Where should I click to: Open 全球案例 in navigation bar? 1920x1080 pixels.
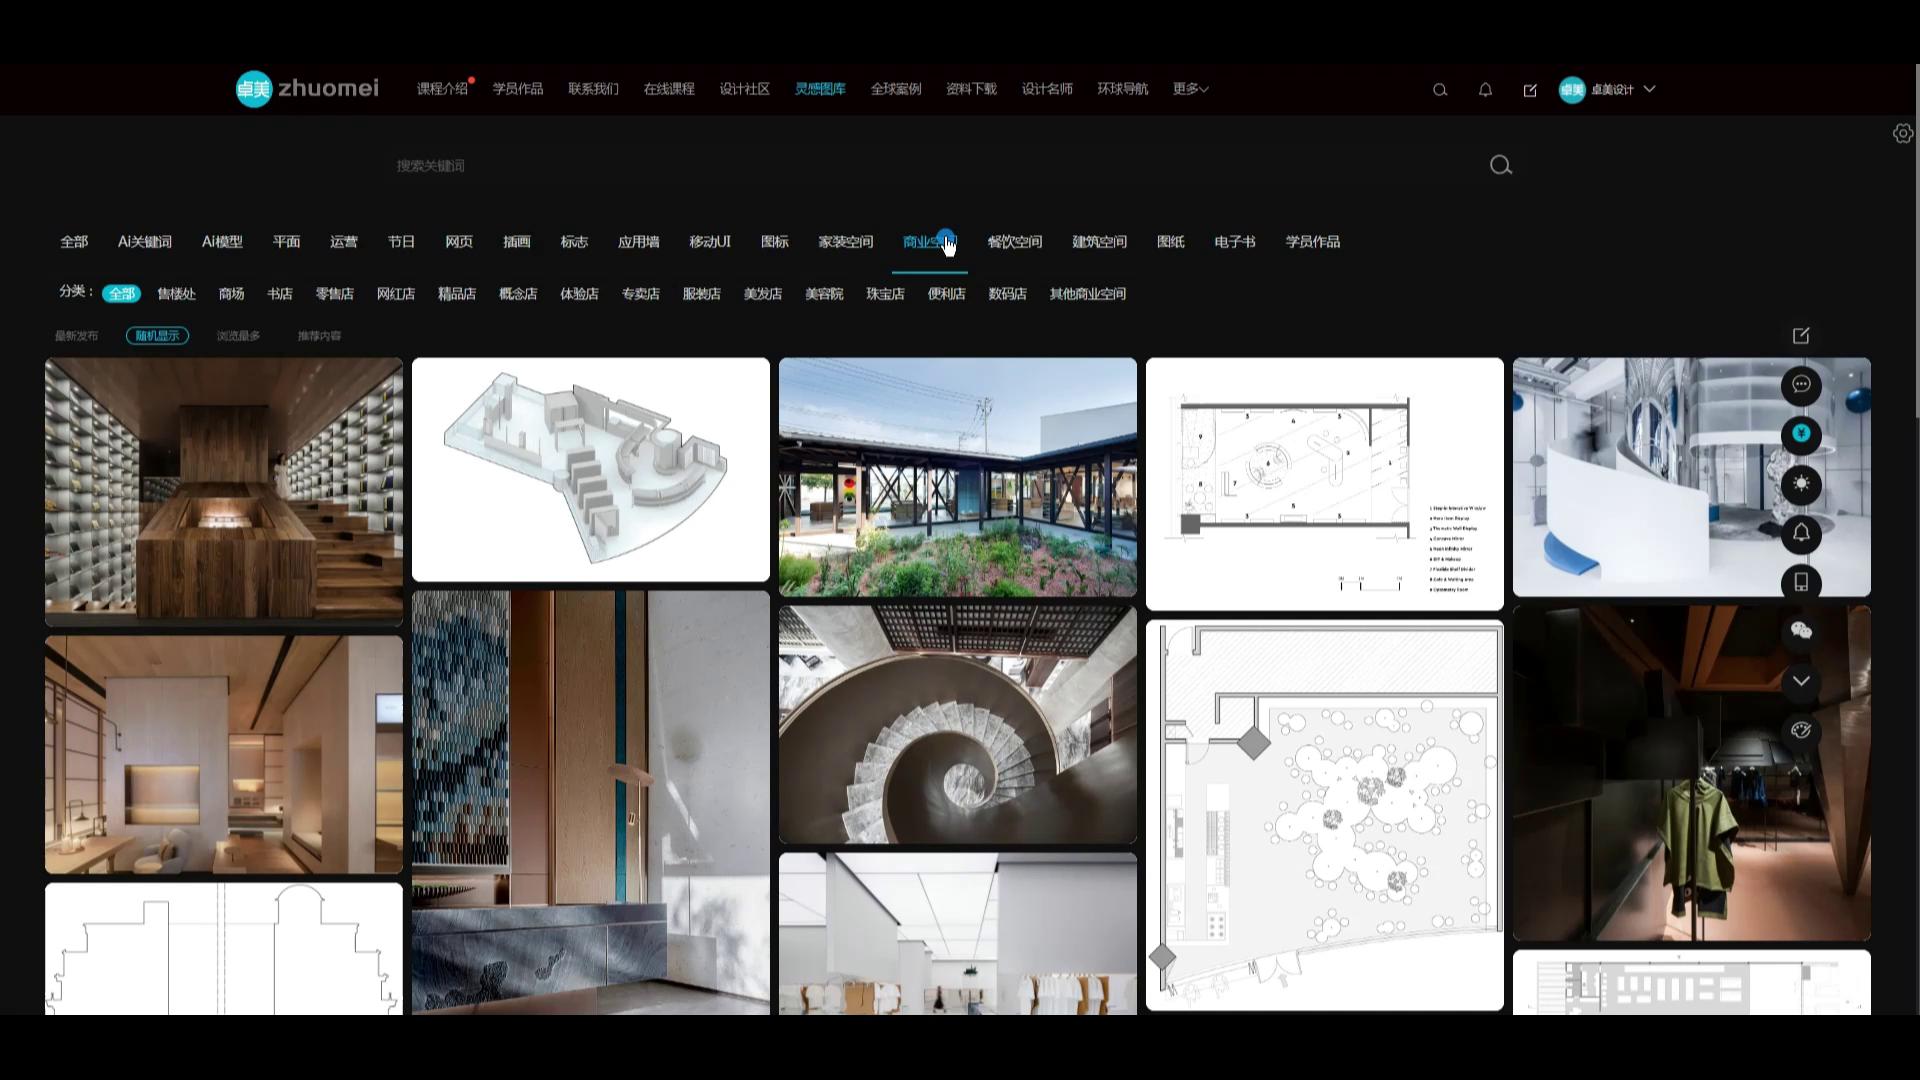(x=895, y=89)
